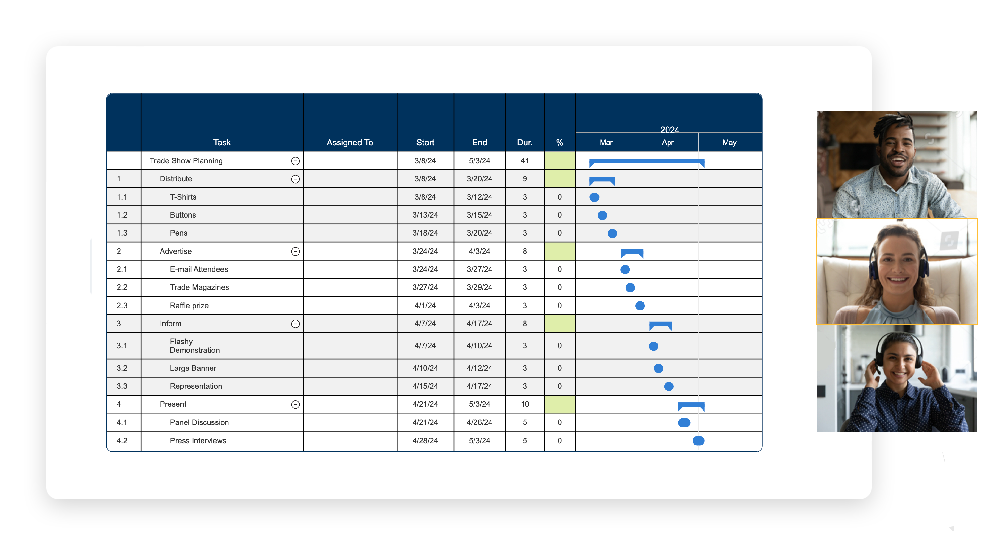This screenshot has width=1000, height=550.
Task: Click end date 3/20/24 in Pens row
Action: pos(479,233)
